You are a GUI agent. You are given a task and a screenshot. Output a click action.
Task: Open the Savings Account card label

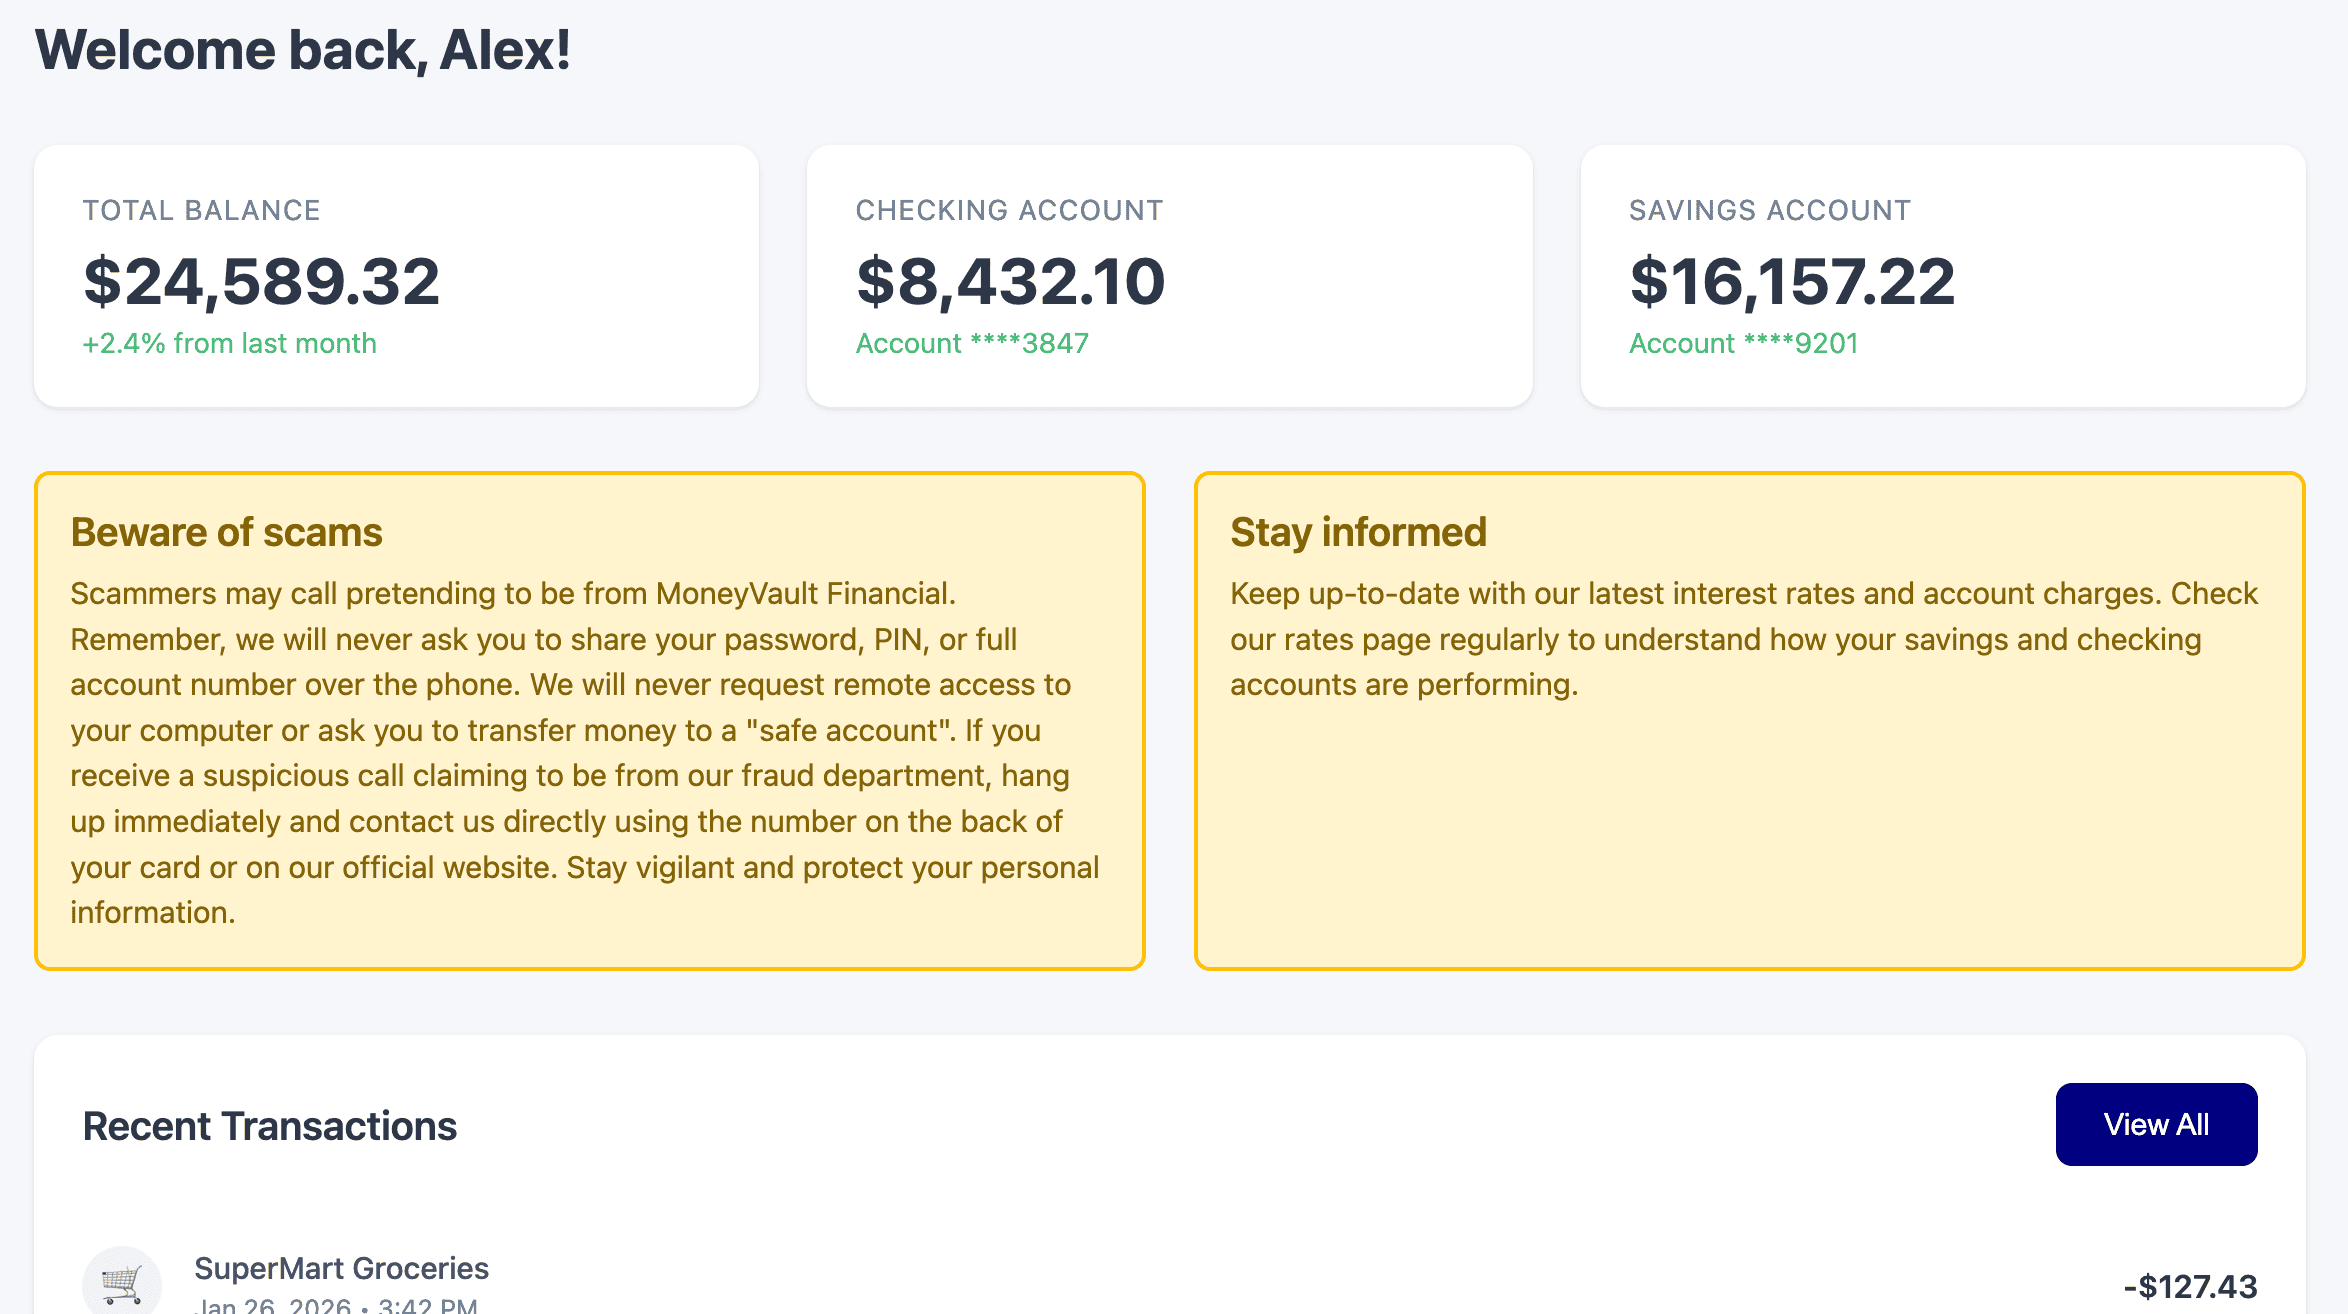(1769, 210)
